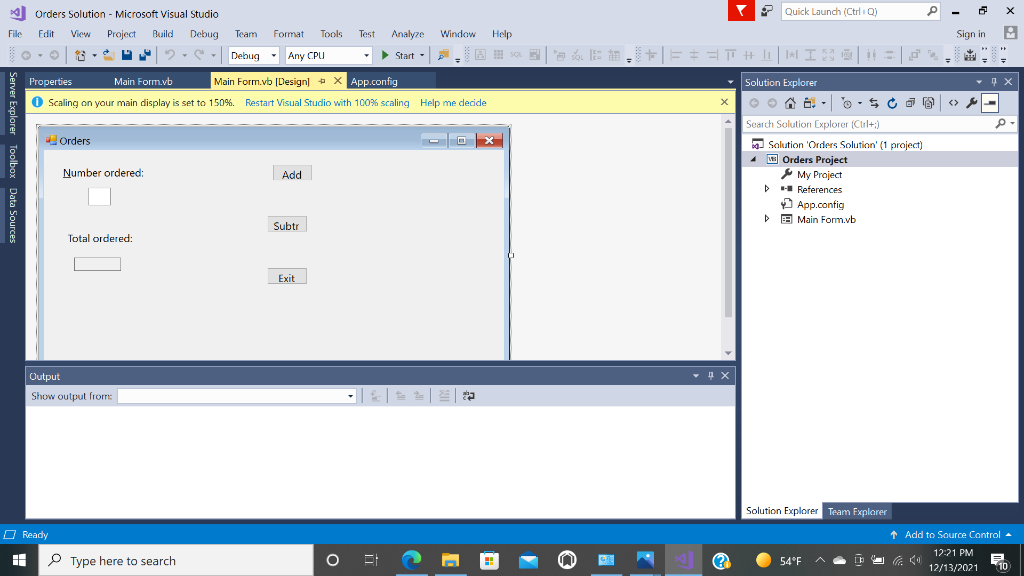Viewport: 1024px width, 576px height.
Task: Click the Start debugging button
Action: (398, 56)
